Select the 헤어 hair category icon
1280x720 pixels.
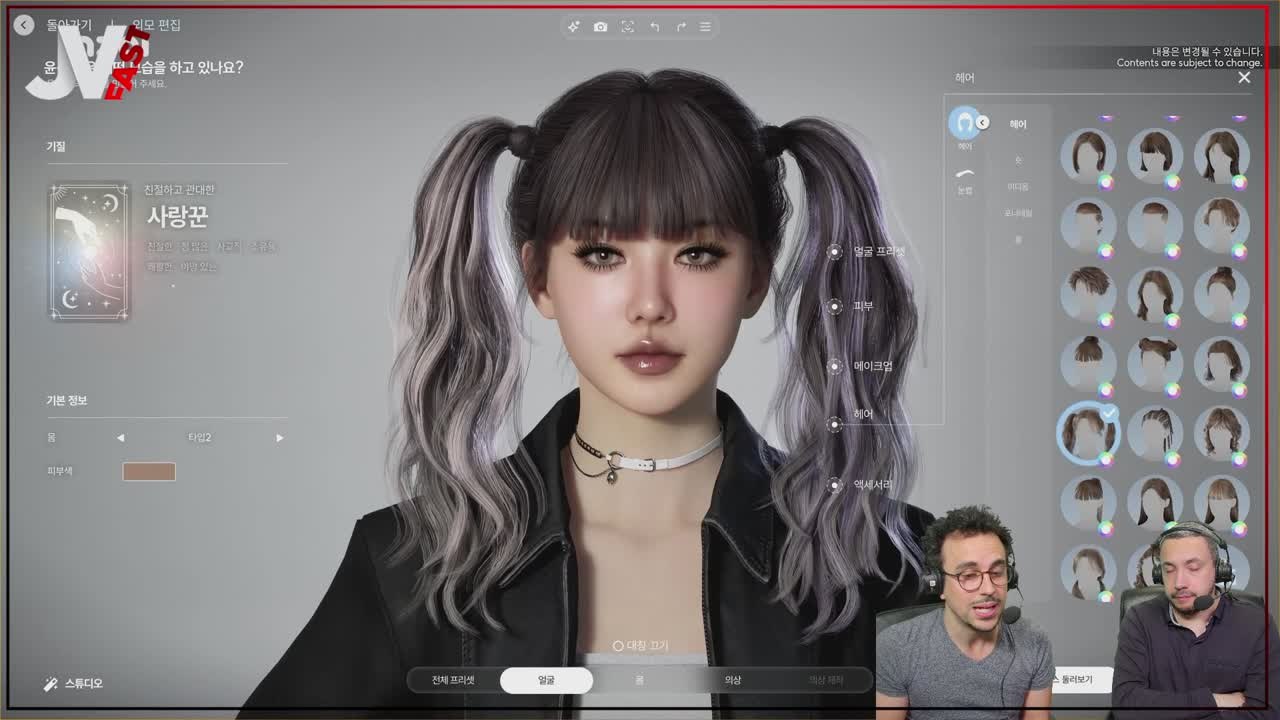(965, 123)
